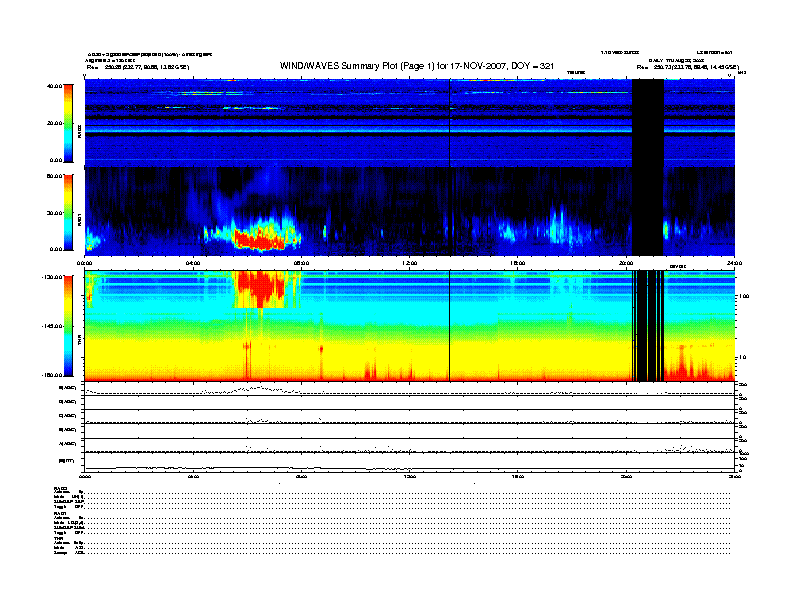Click the TNR color scale bar
This screenshot has height=612, width=792.
pyautogui.click(x=68, y=326)
